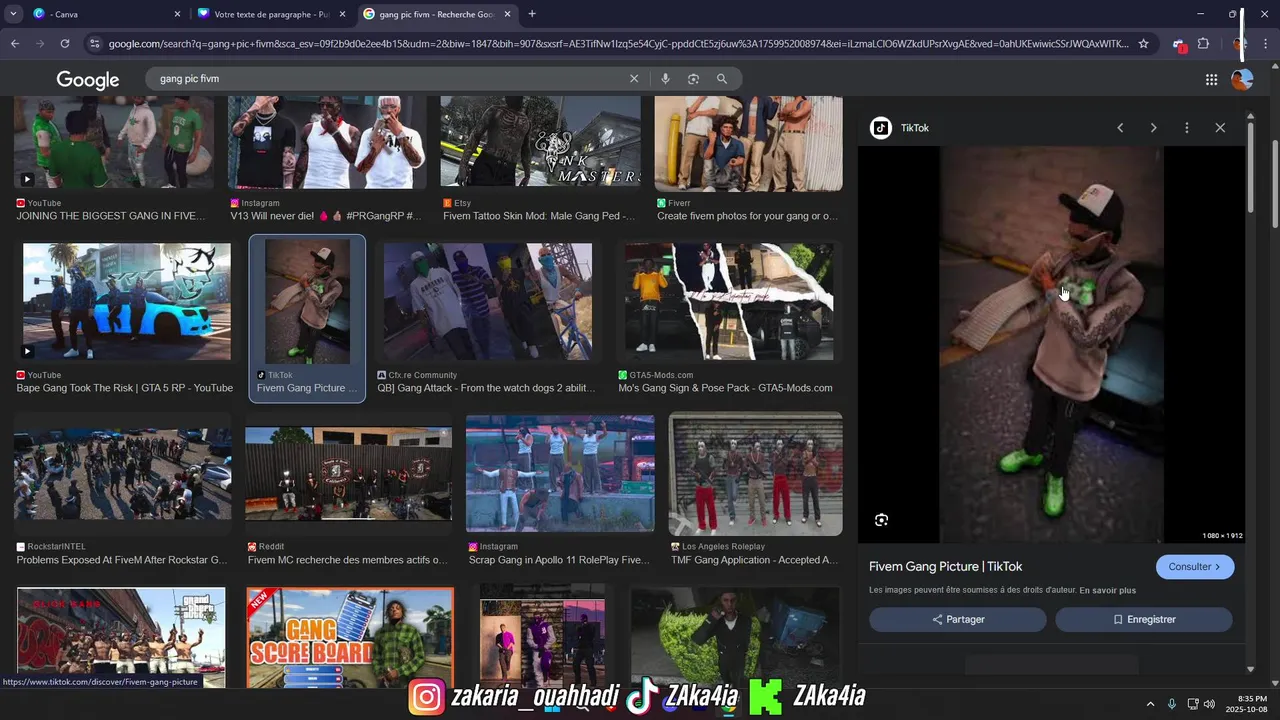Select the gang pic fivm search tab
This screenshot has height=720, width=1280.
coord(437,14)
